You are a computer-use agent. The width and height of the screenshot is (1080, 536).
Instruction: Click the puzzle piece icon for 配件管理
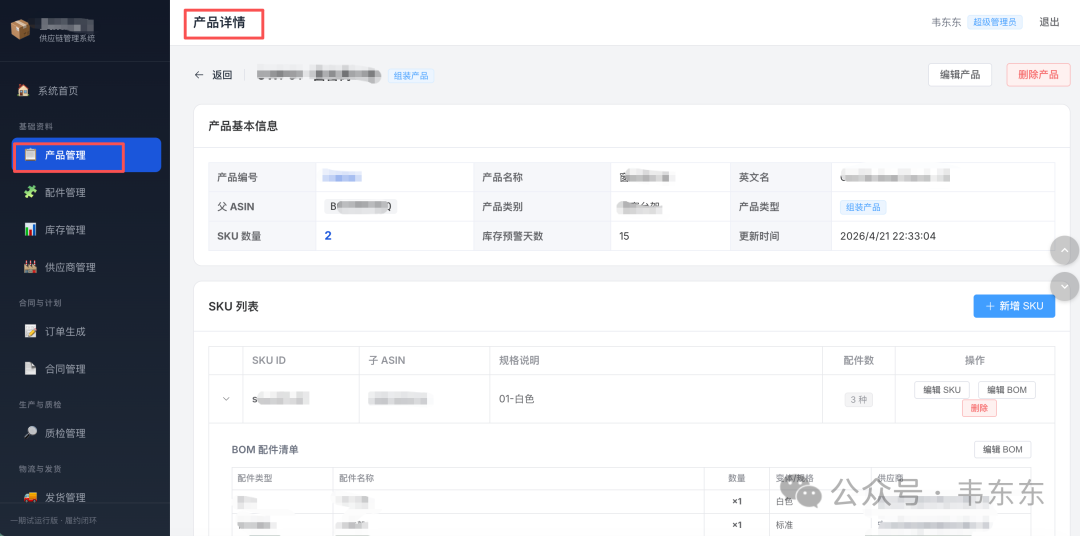[30, 192]
